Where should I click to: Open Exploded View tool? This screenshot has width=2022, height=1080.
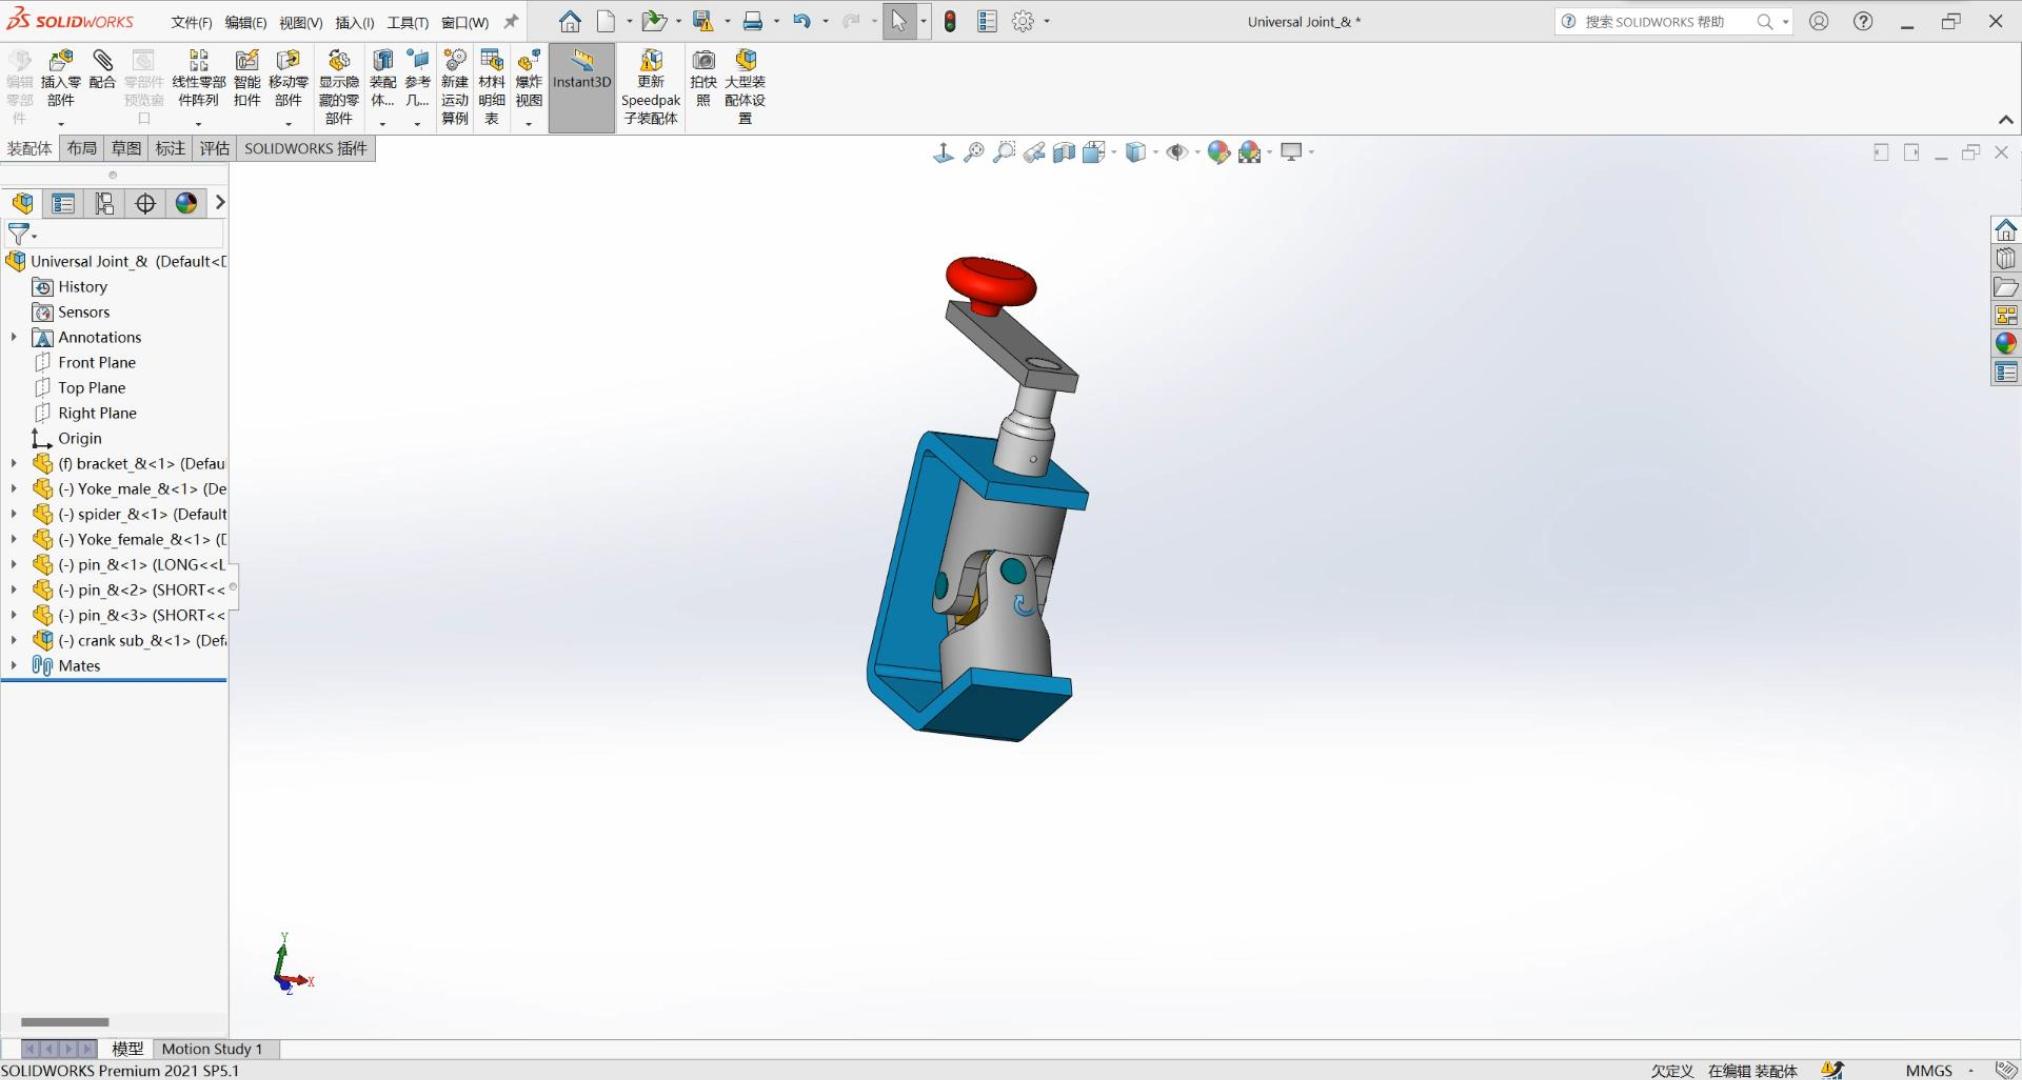click(528, 62)
